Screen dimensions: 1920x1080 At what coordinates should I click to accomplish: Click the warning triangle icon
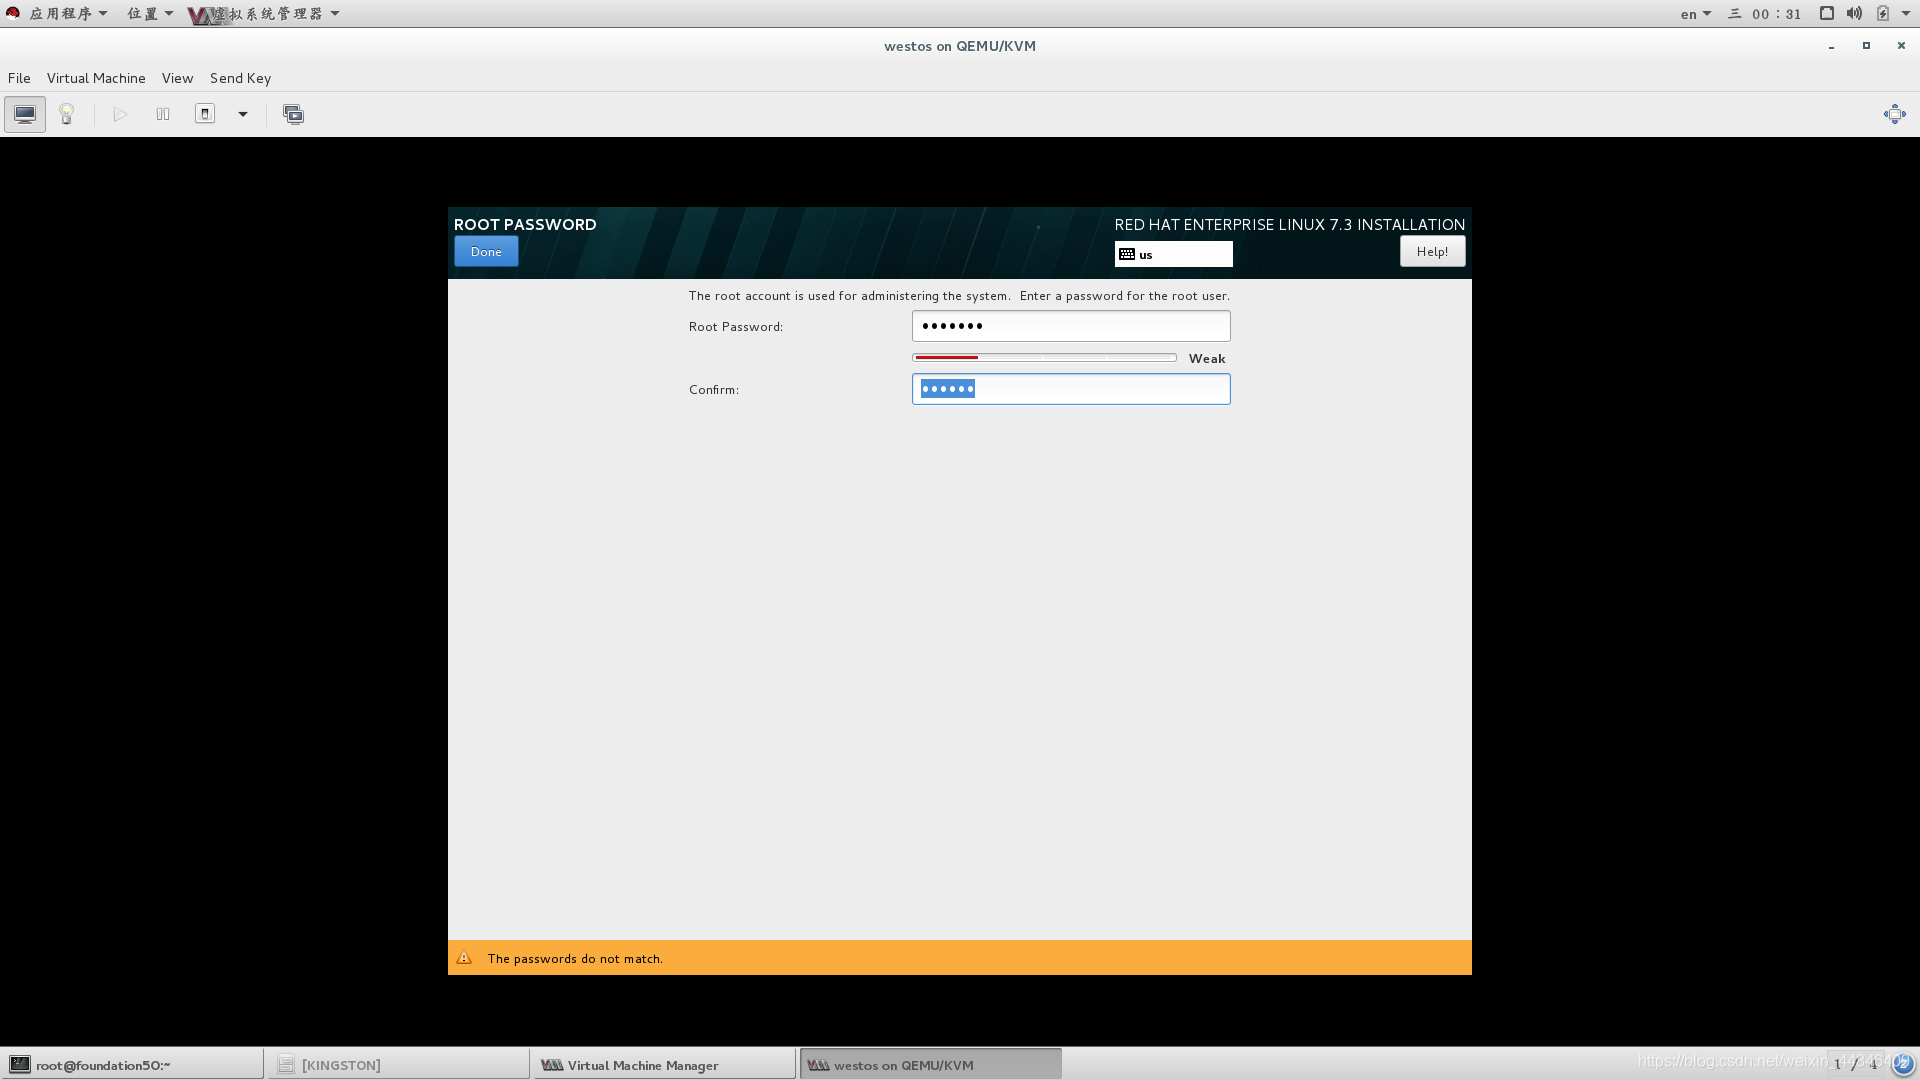(x=464, y=958)
